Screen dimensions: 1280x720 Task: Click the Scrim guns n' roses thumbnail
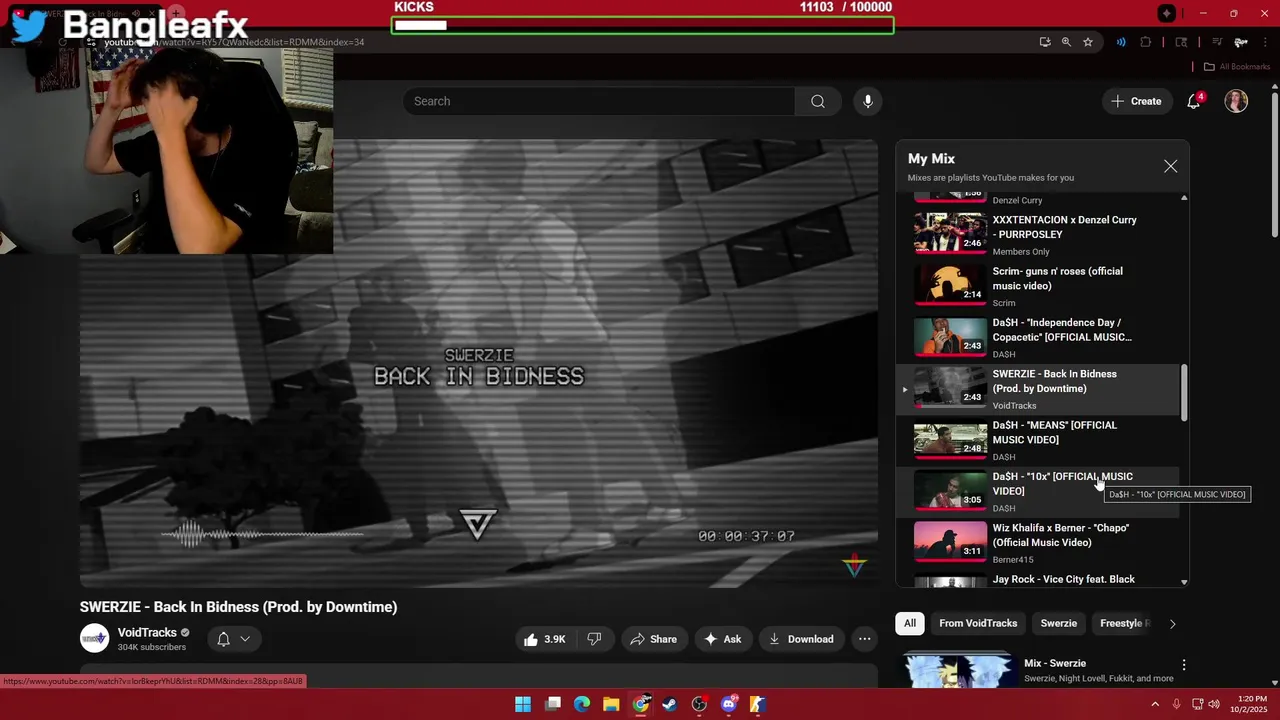point(950,284)
